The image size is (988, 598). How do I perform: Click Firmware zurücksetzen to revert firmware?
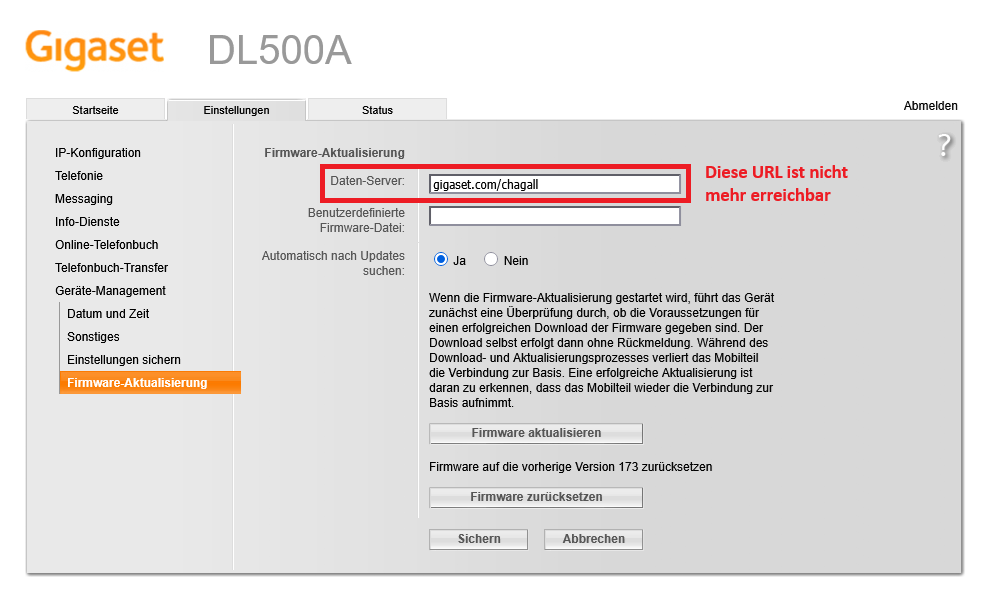click(x=535, y=497)
